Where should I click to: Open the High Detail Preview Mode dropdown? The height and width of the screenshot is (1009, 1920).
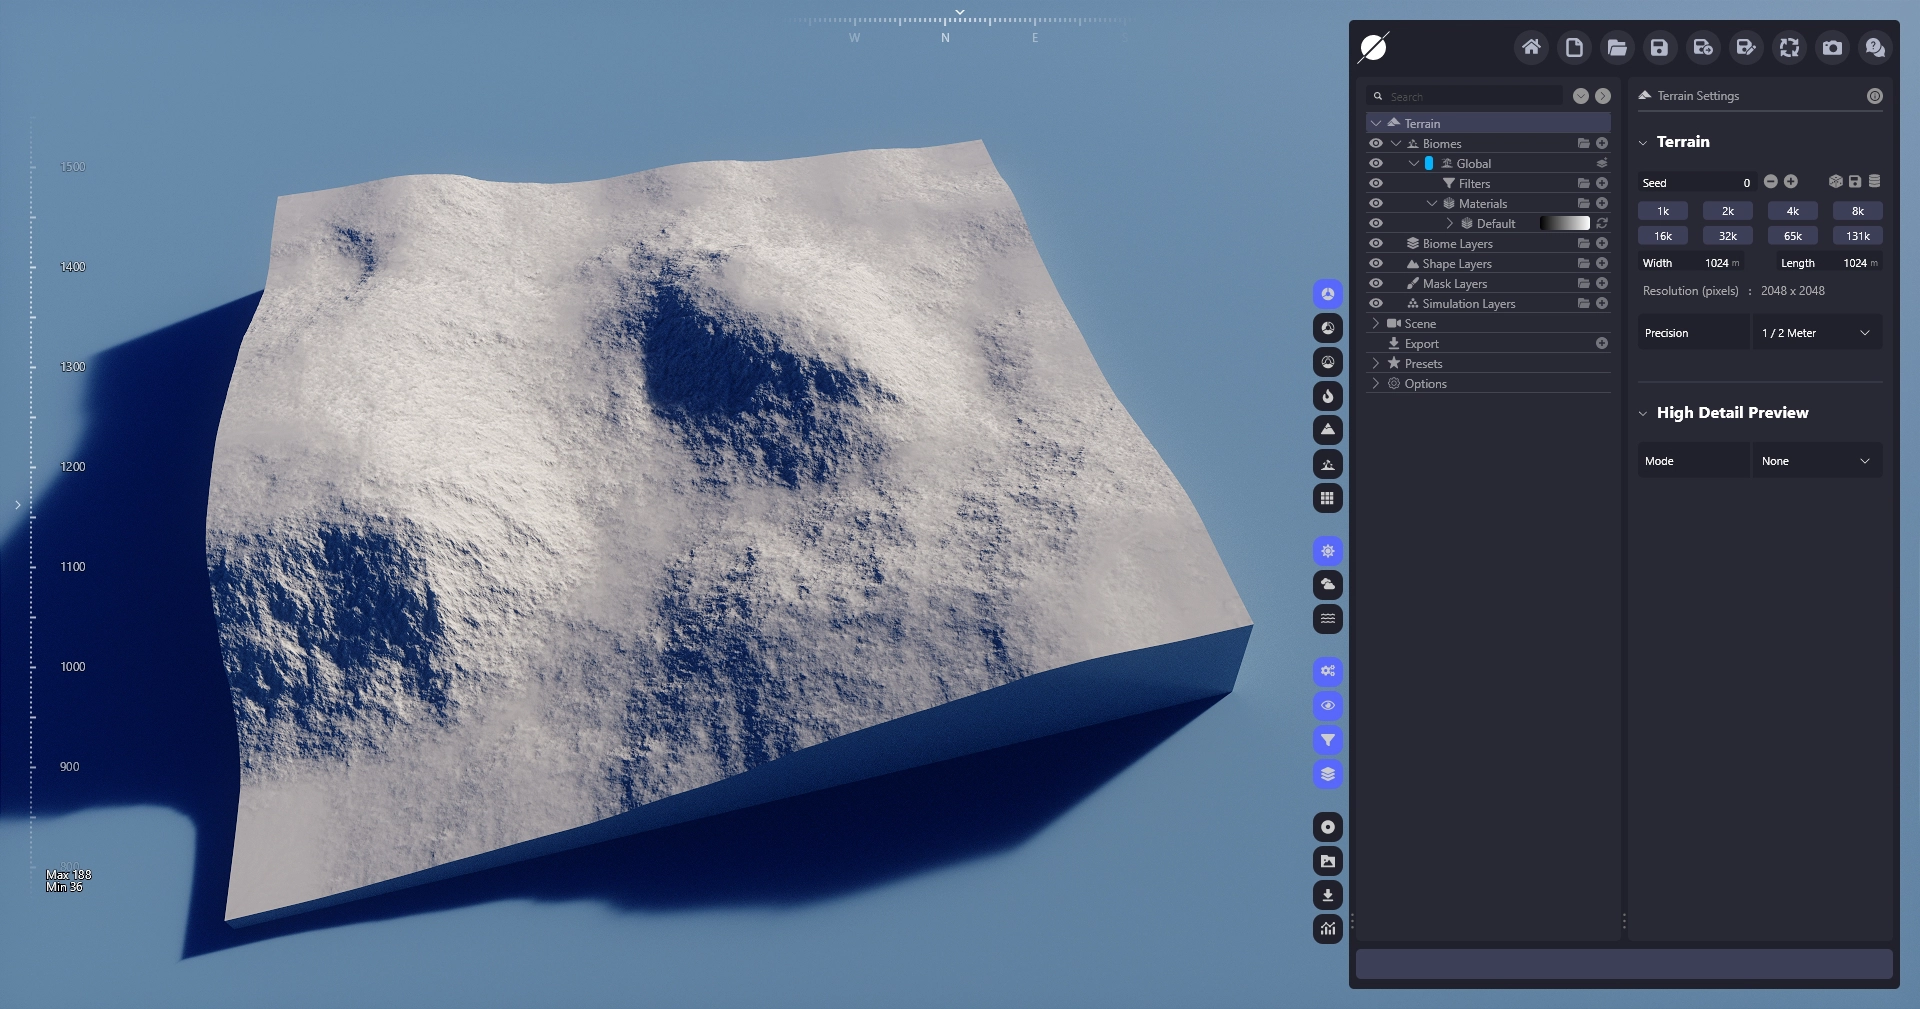tap(1816, 461)
